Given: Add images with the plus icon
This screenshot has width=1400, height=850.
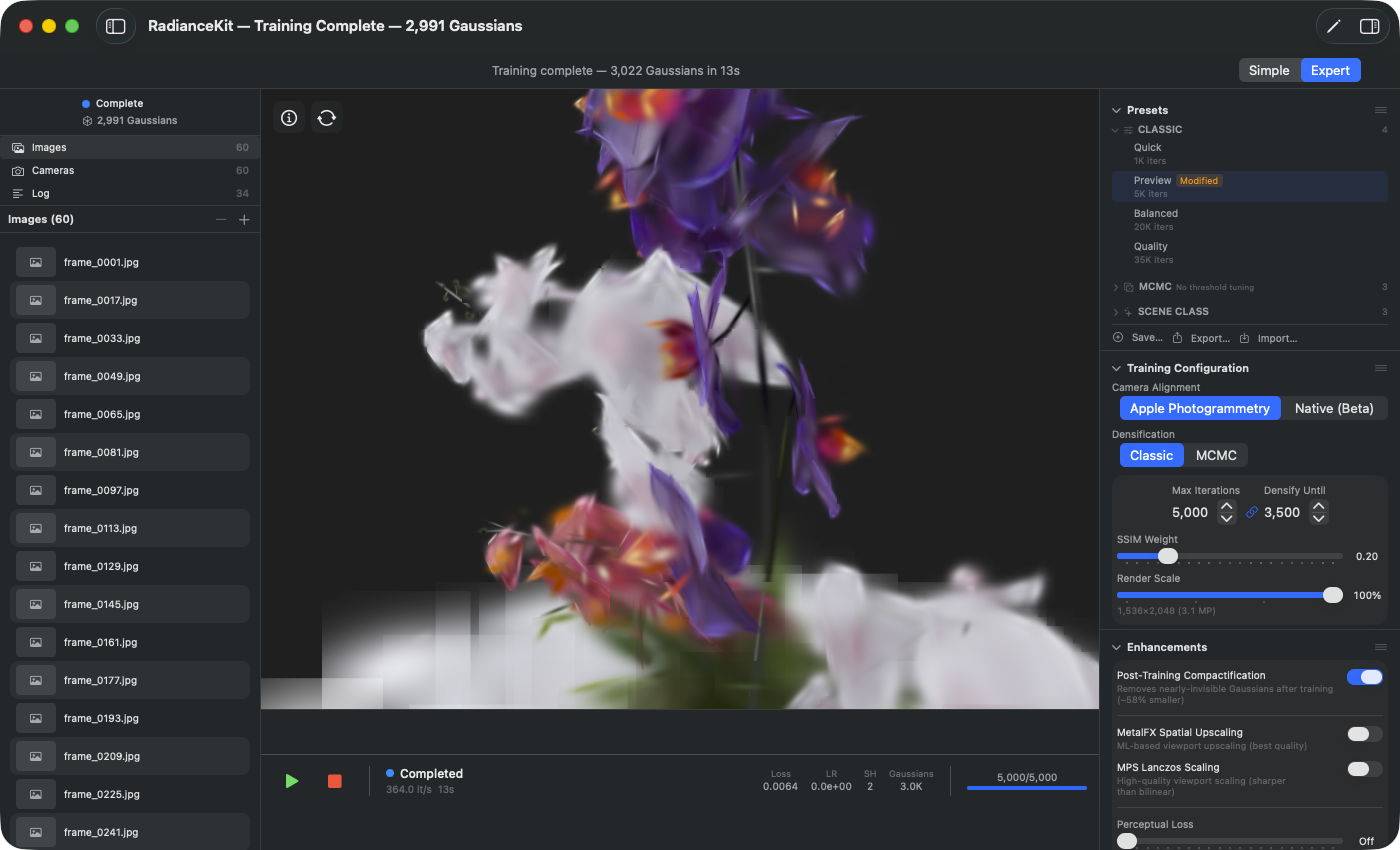Looking at the screenshot, I should (x=244, y=220).
